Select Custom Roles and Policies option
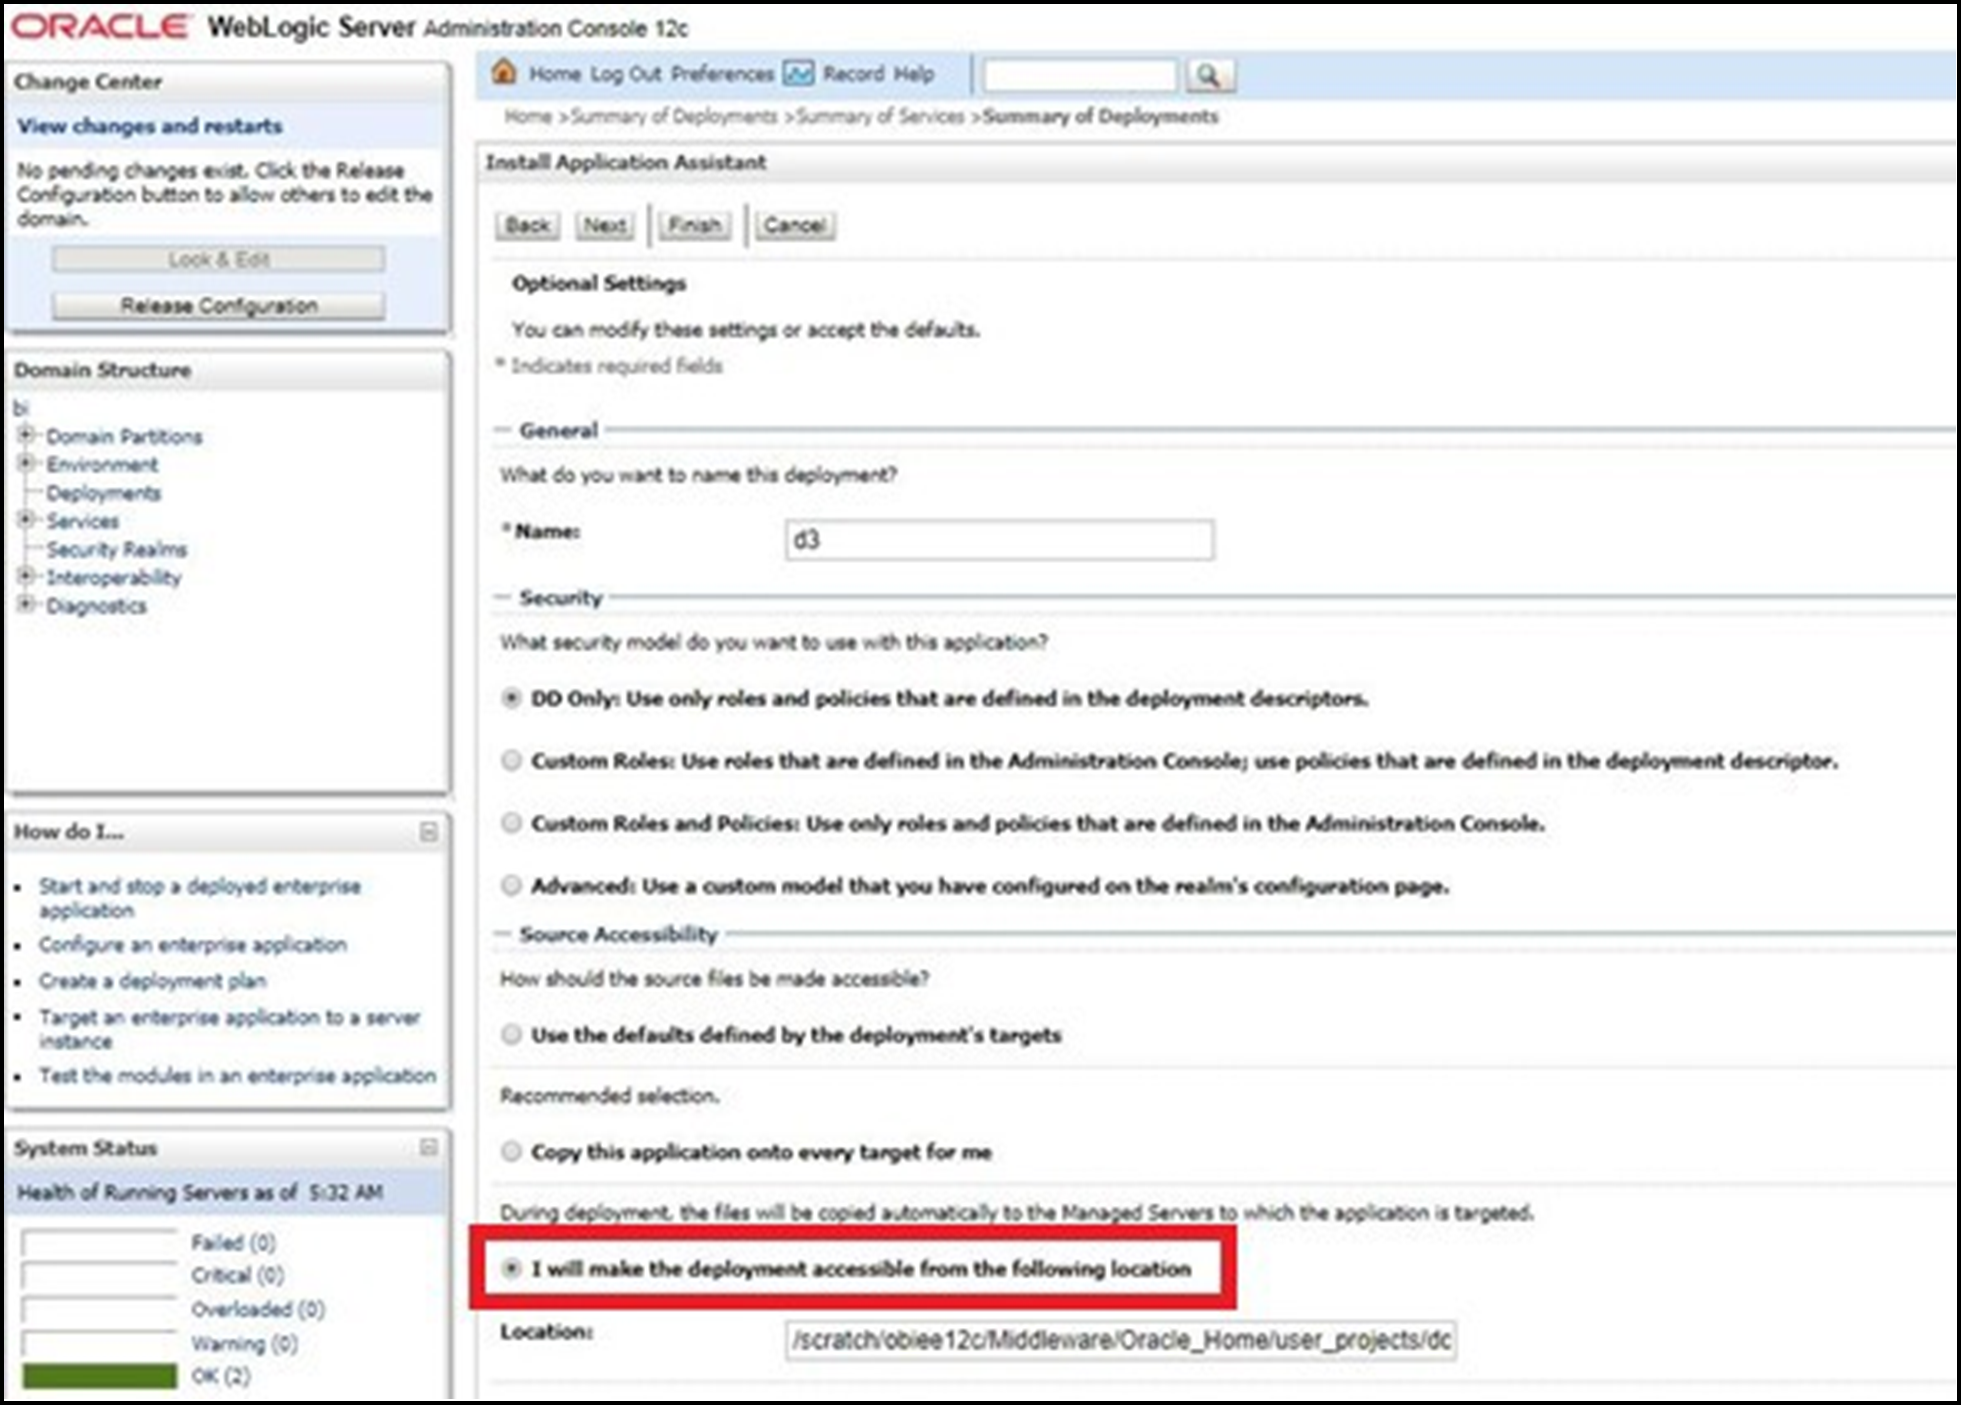1961x1407 pixels. (511, 823)
